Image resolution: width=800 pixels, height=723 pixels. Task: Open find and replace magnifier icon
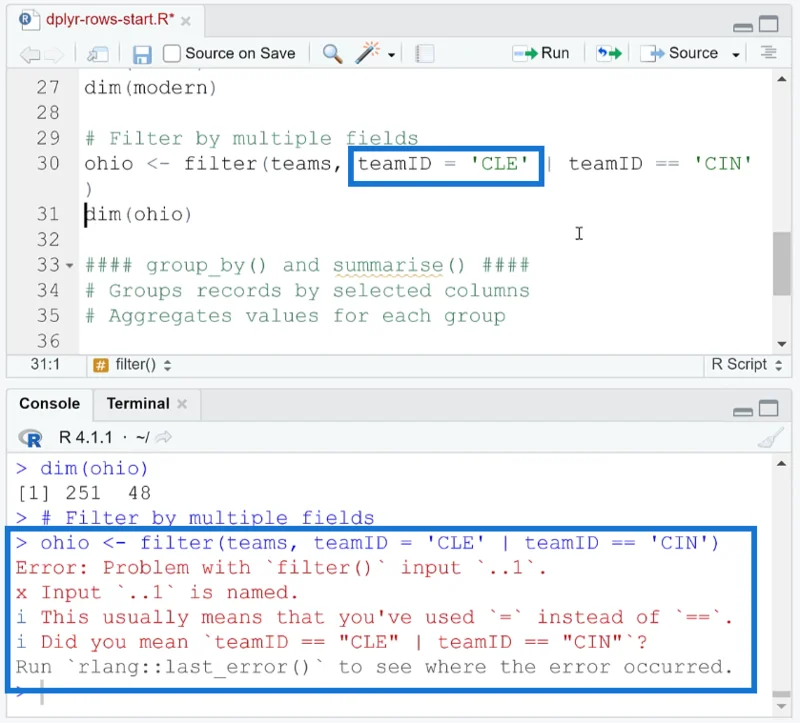click(x=332, y=53)
